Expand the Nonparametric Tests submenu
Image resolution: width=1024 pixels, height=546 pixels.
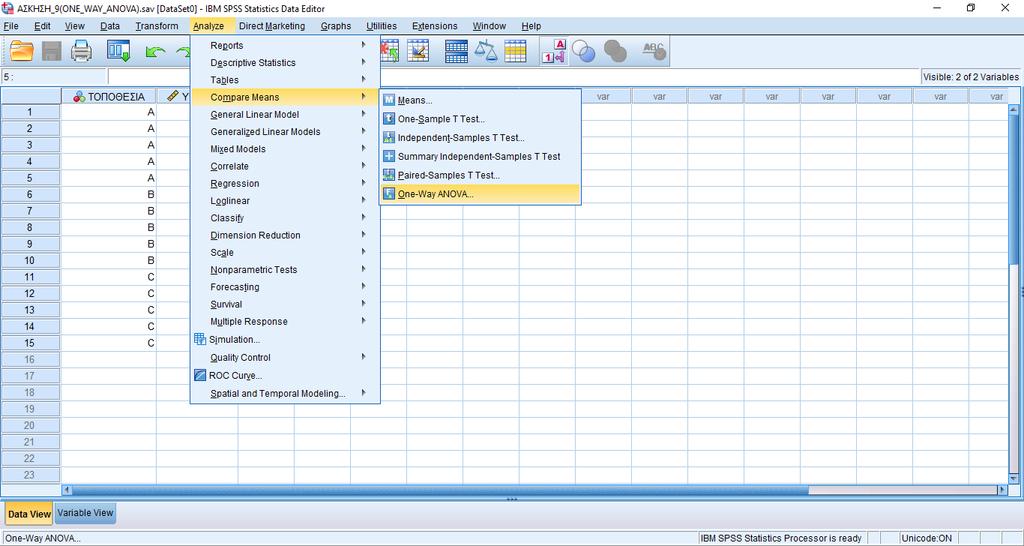[285, 270]
